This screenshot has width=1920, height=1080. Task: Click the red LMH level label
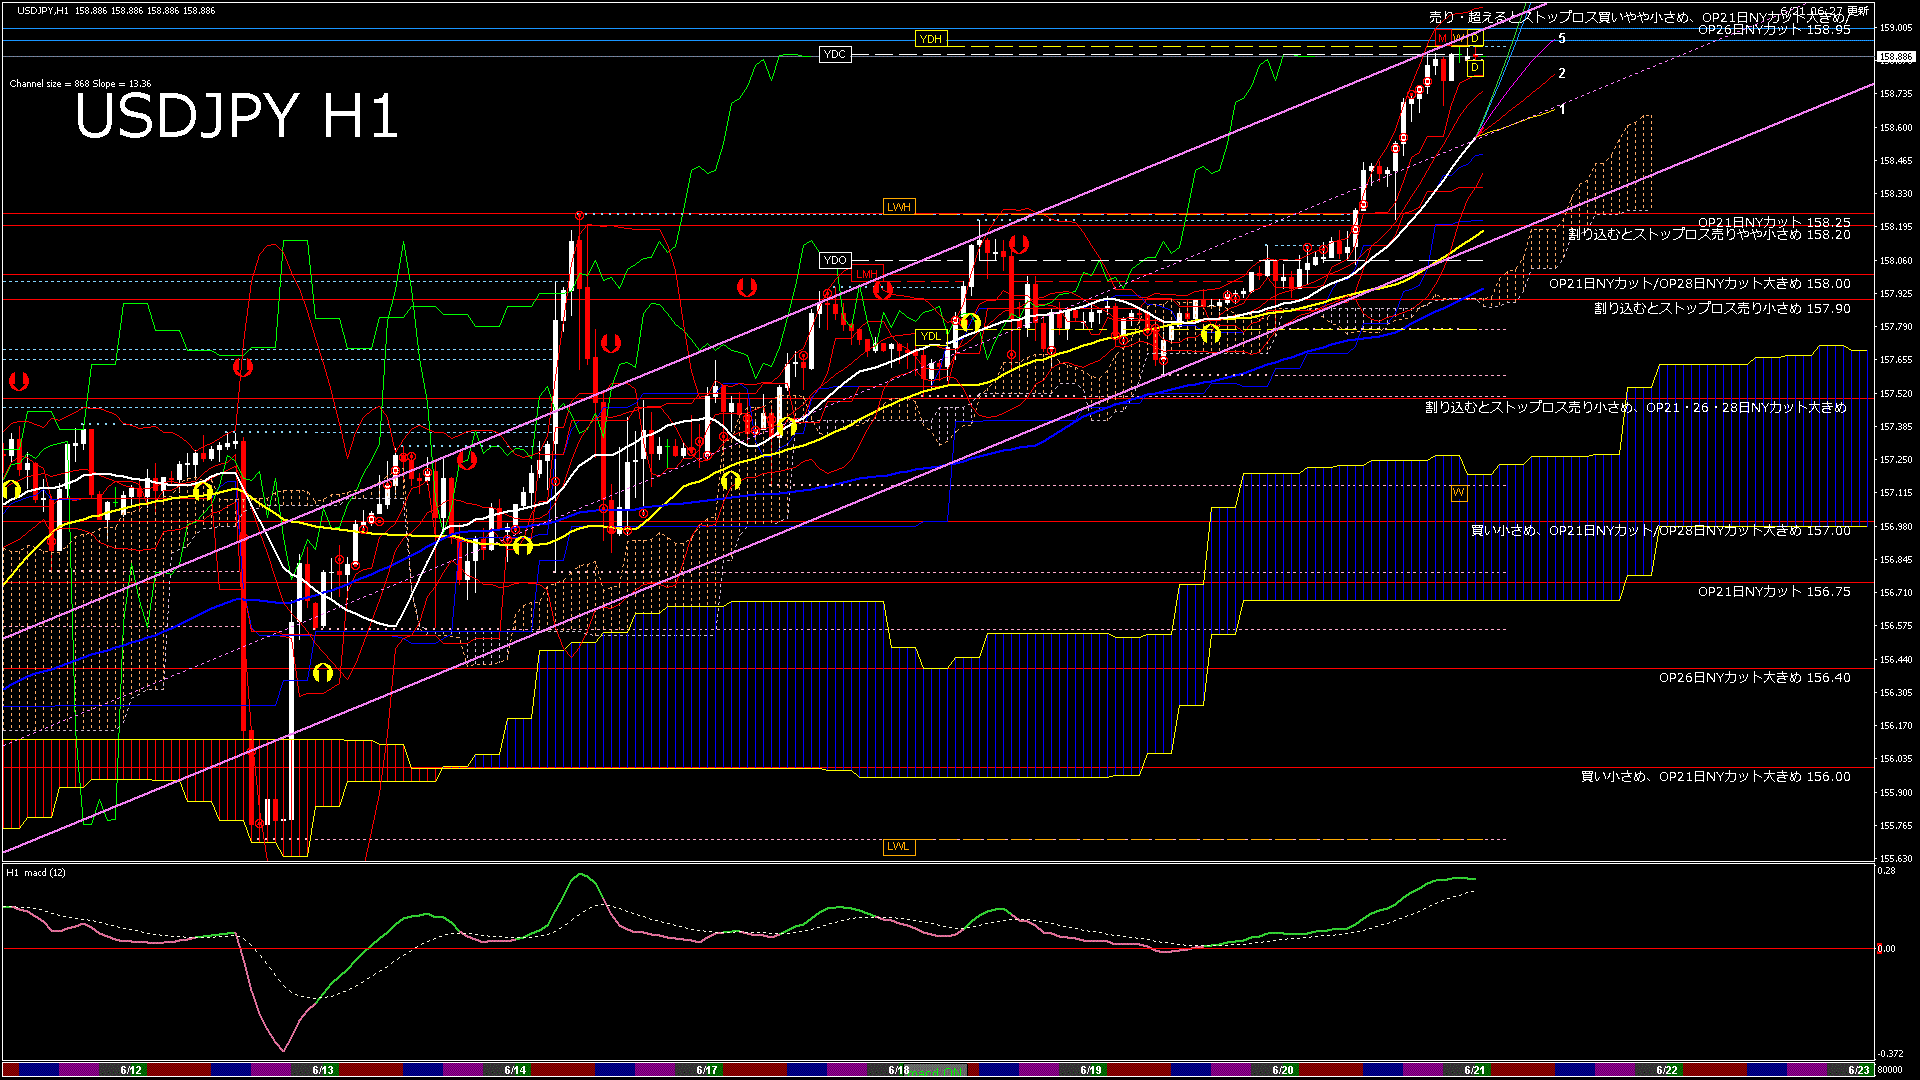866,274
